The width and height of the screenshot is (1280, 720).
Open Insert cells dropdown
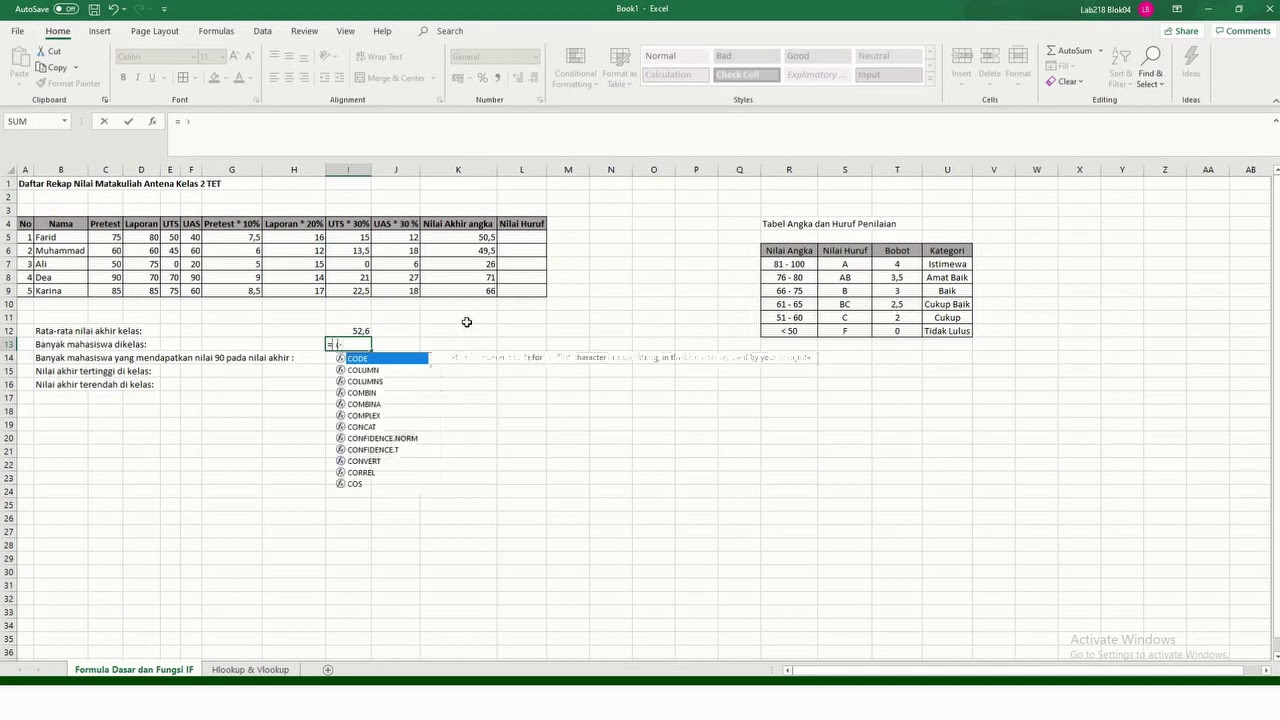(x=961, y=66)
